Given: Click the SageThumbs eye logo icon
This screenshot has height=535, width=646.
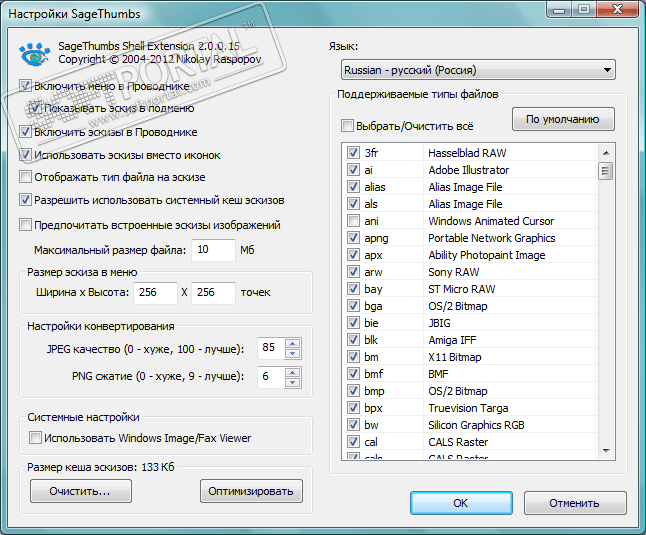Looking at the screenshot, I should (35, 54).
